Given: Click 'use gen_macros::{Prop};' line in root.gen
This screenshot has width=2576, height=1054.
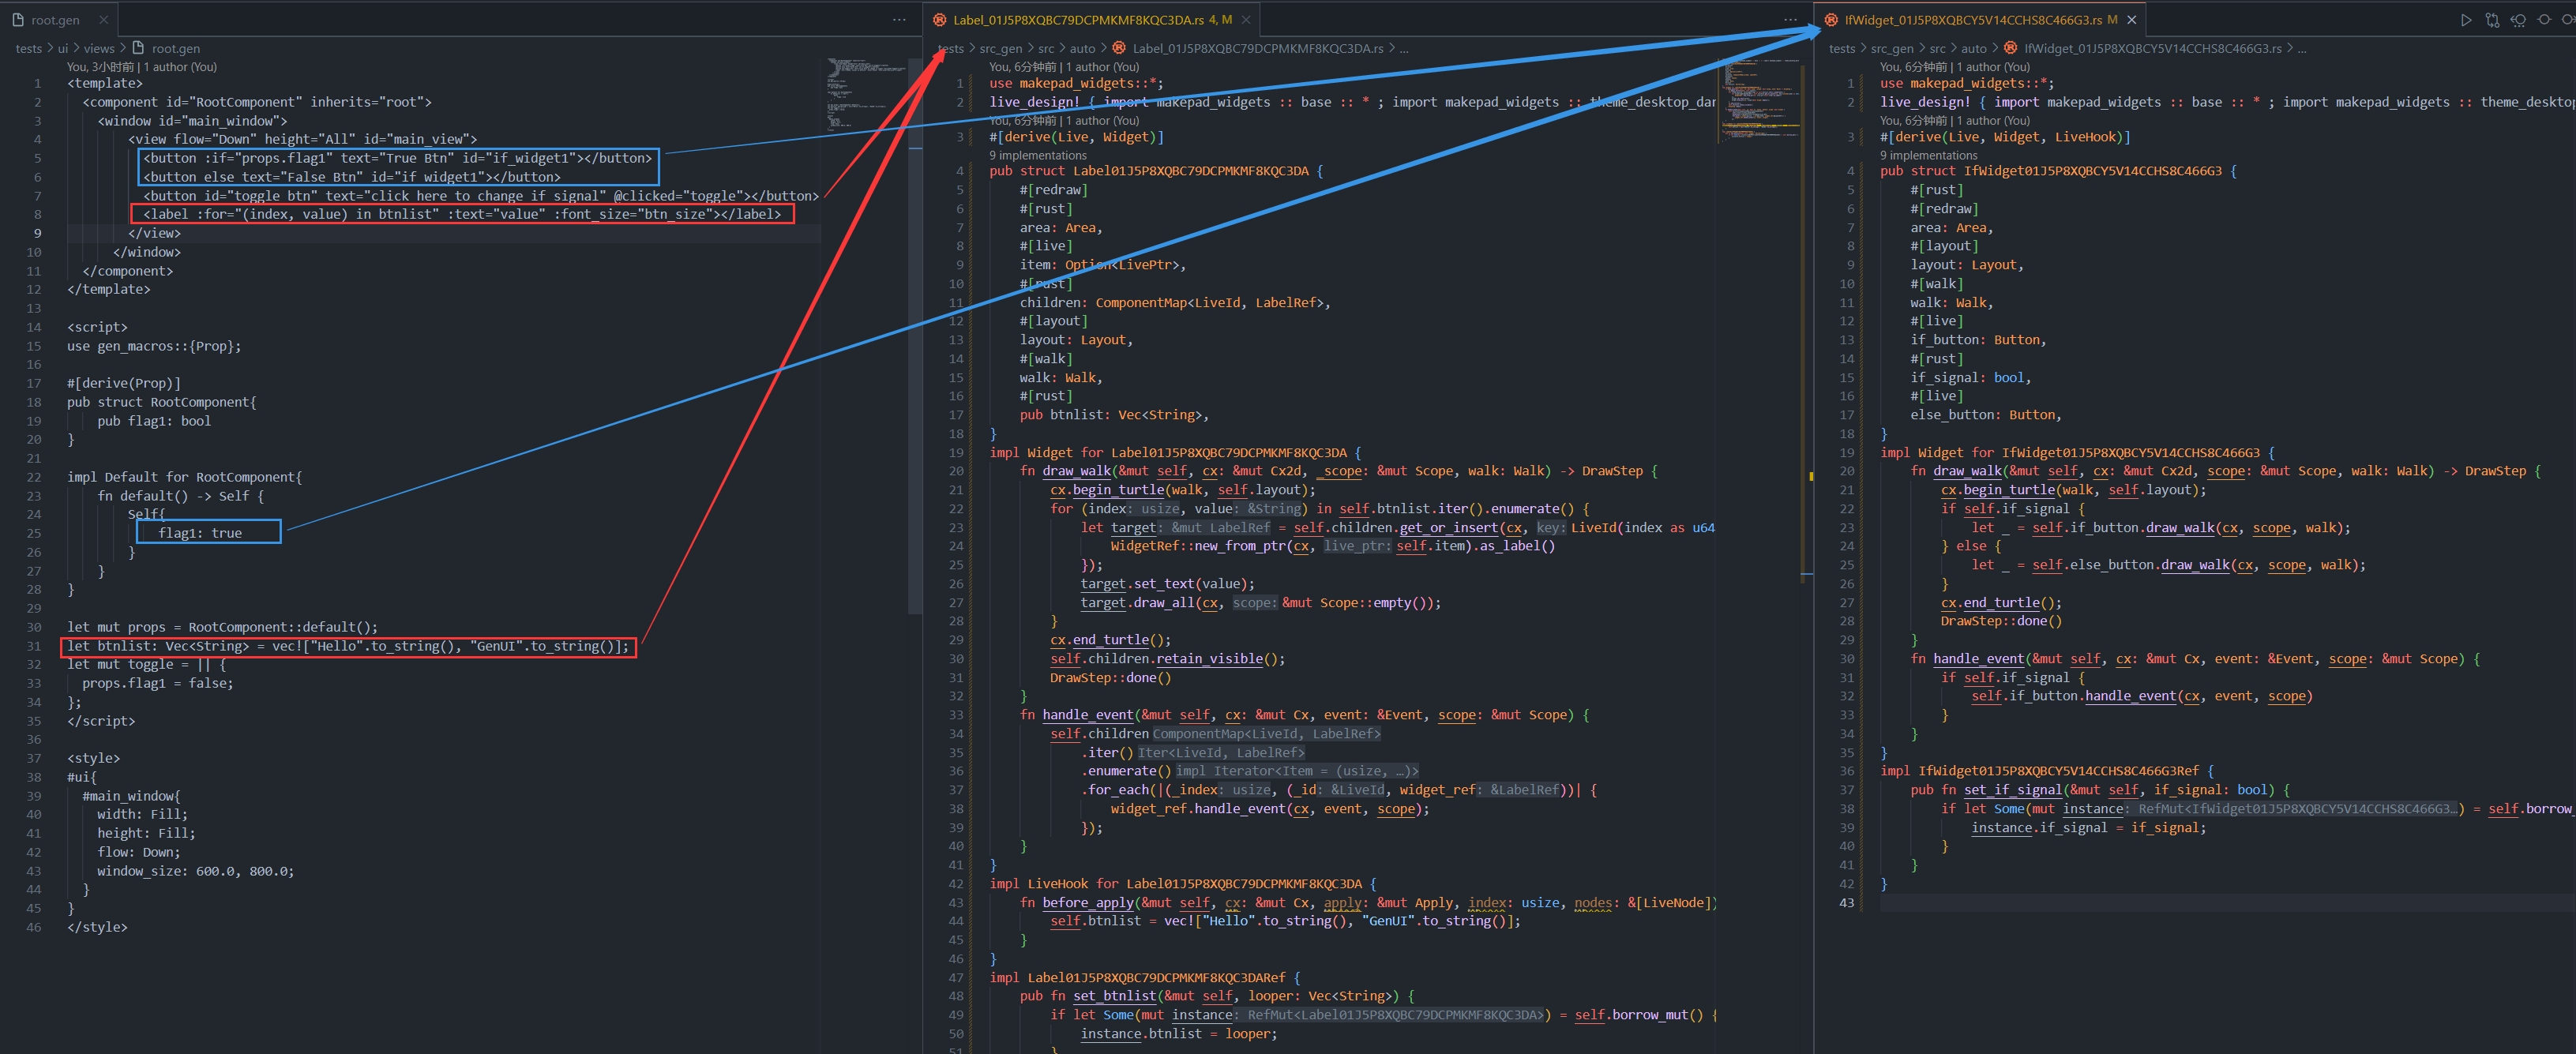Looking at the screenshot, I should click(x=154, y=346).
